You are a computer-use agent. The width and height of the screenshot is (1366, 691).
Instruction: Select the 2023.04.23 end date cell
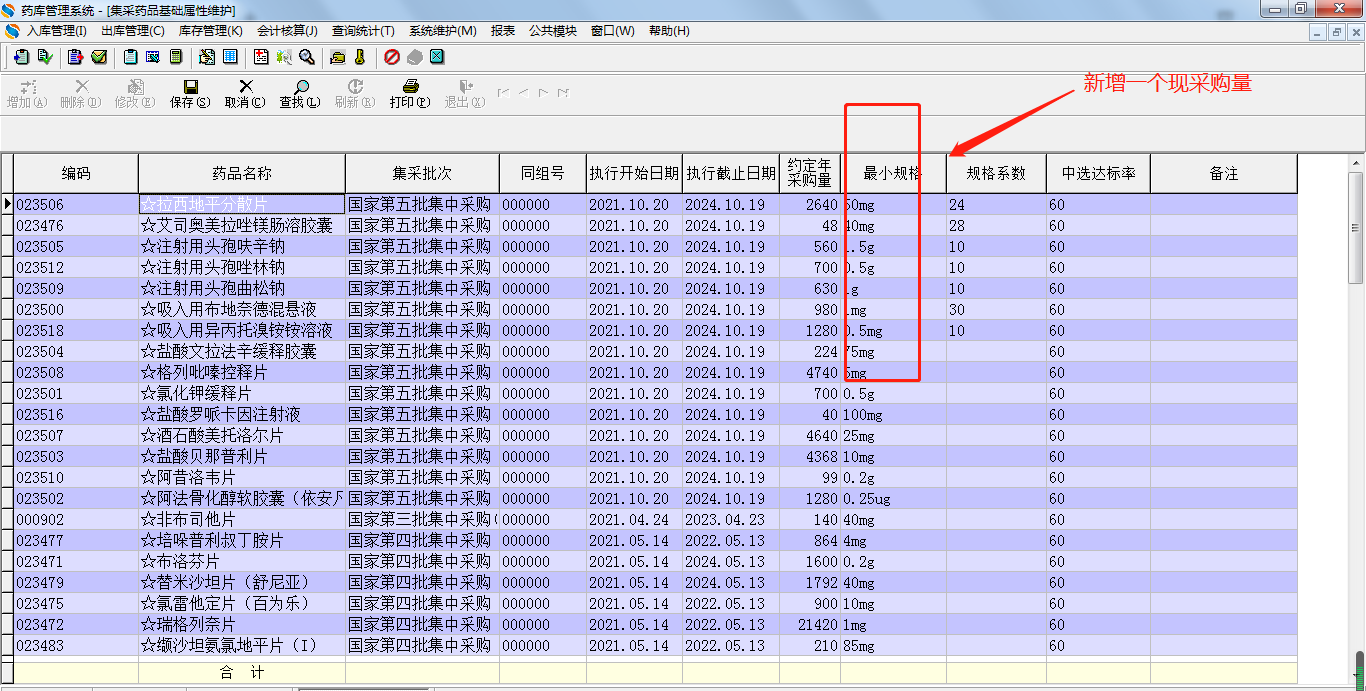(x=731, y=519)
